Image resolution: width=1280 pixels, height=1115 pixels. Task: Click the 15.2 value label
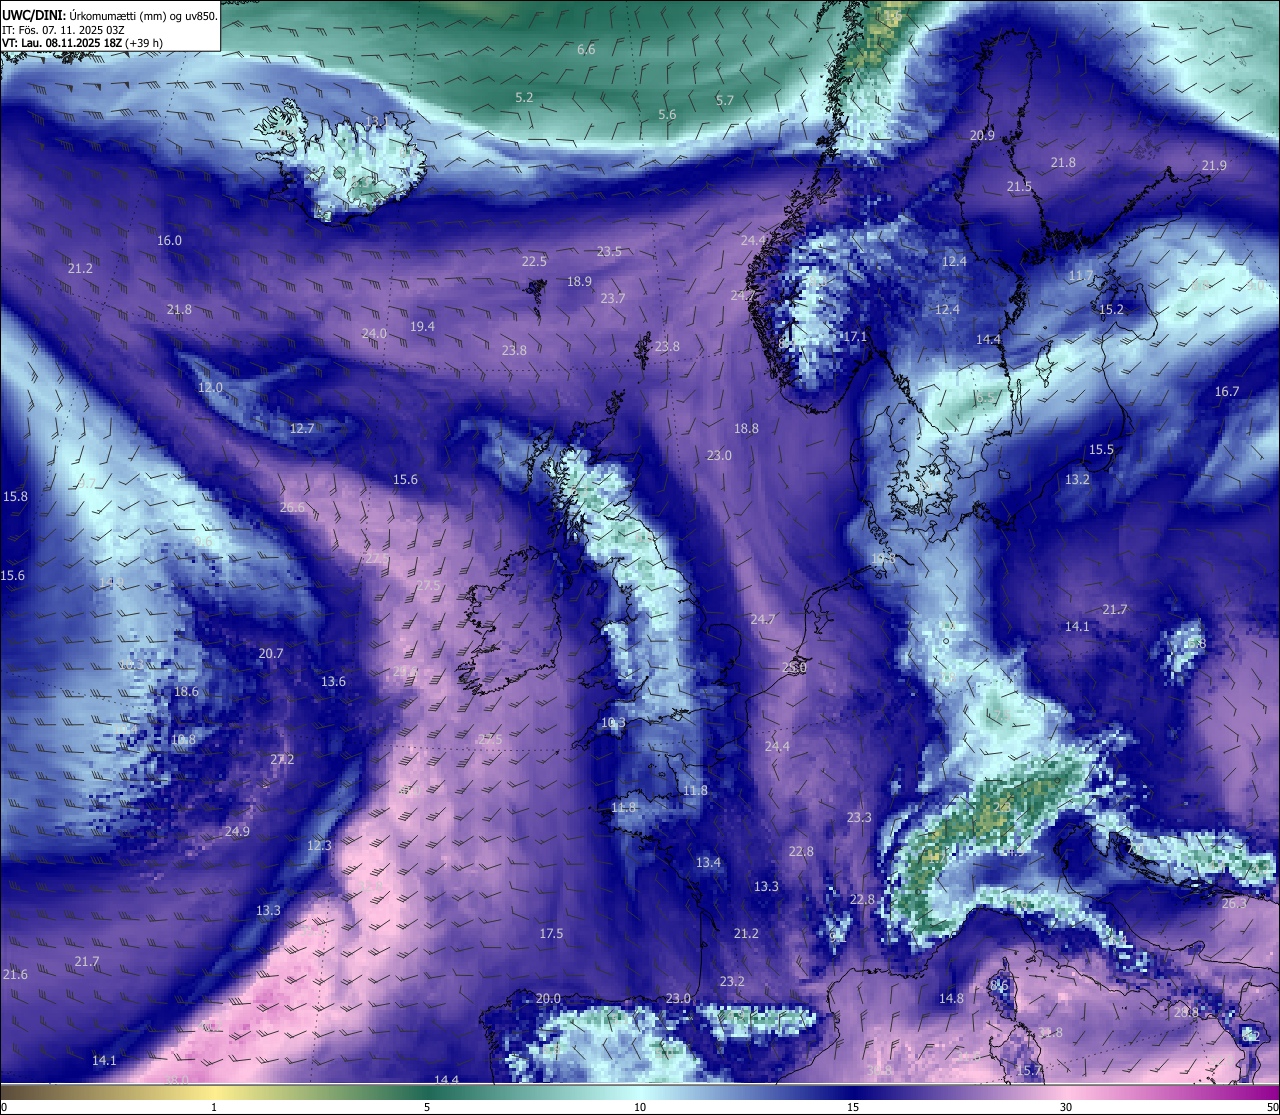1111,310
